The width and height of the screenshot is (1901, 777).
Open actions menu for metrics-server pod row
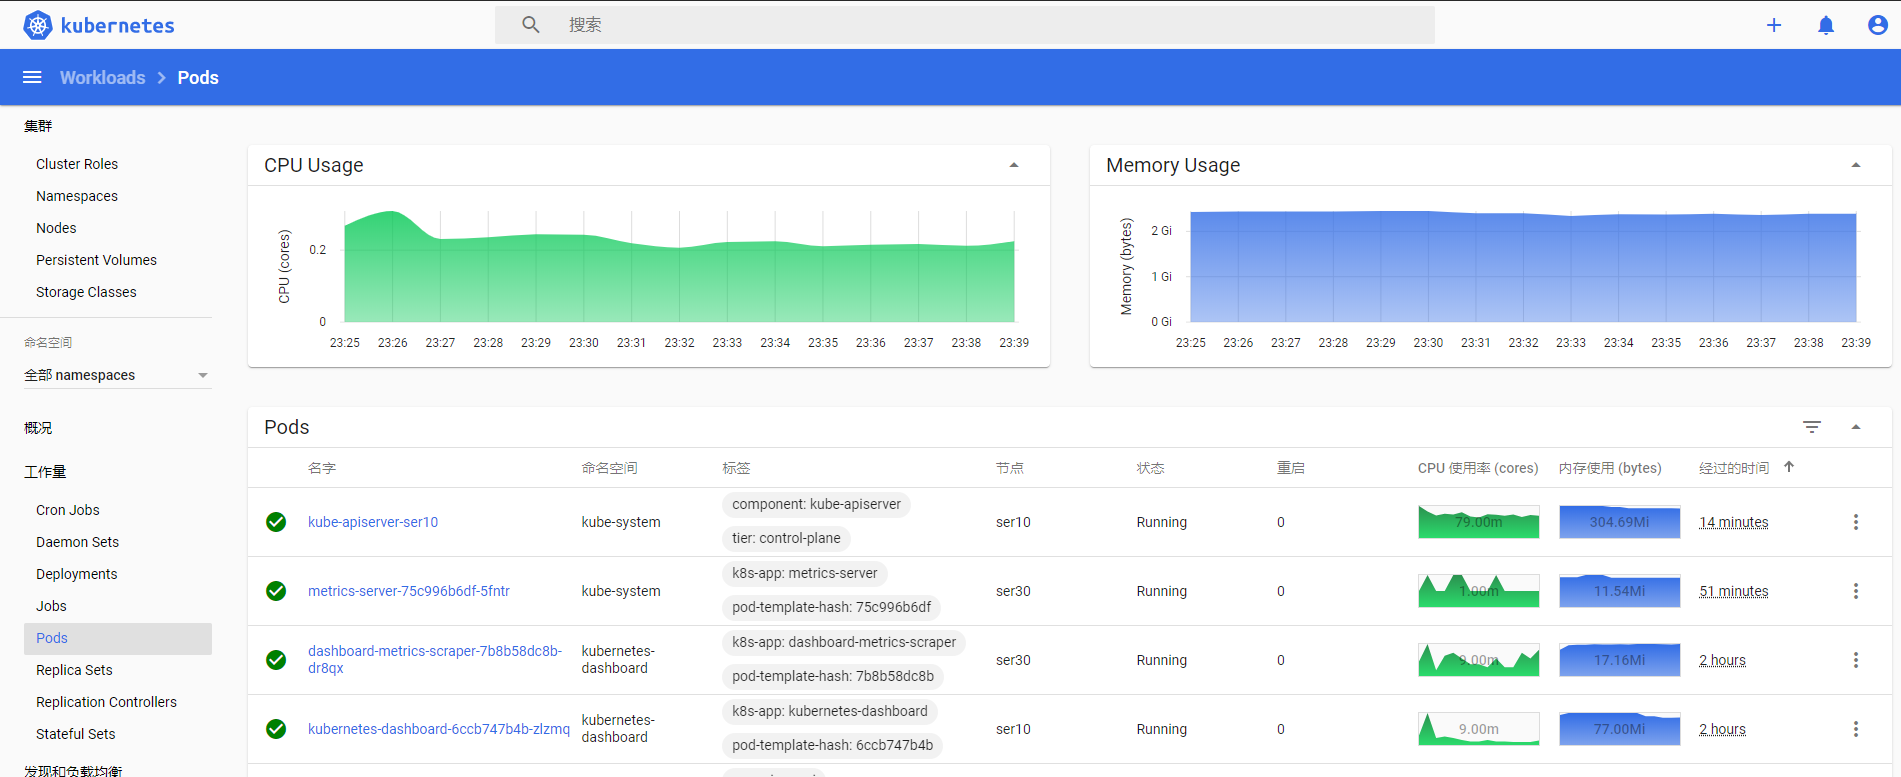pyautogui.click(x=1856, y=591)
